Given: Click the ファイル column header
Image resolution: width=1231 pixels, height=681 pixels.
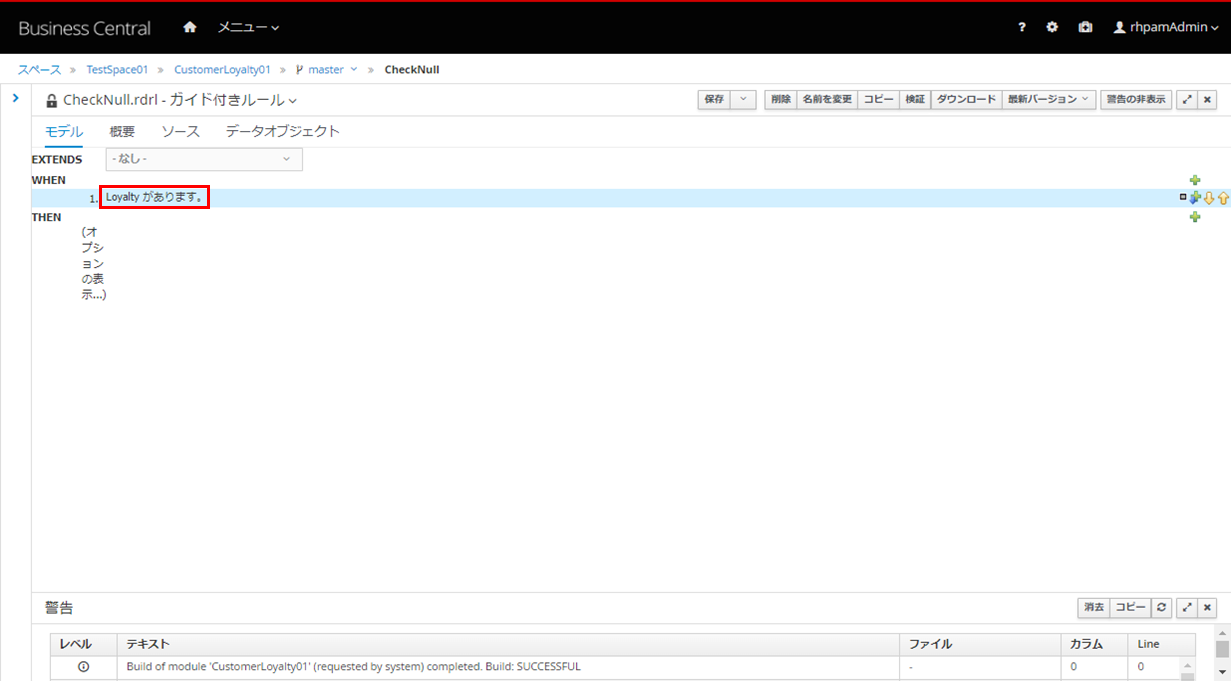Looking at the screenshot, I should coord(980,644).
